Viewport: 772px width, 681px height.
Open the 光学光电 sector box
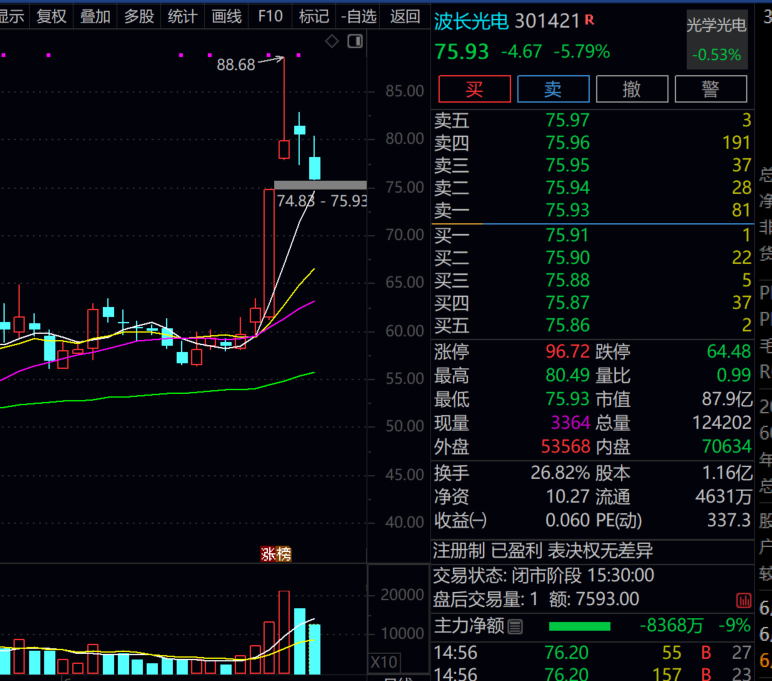tap(716, 40)
